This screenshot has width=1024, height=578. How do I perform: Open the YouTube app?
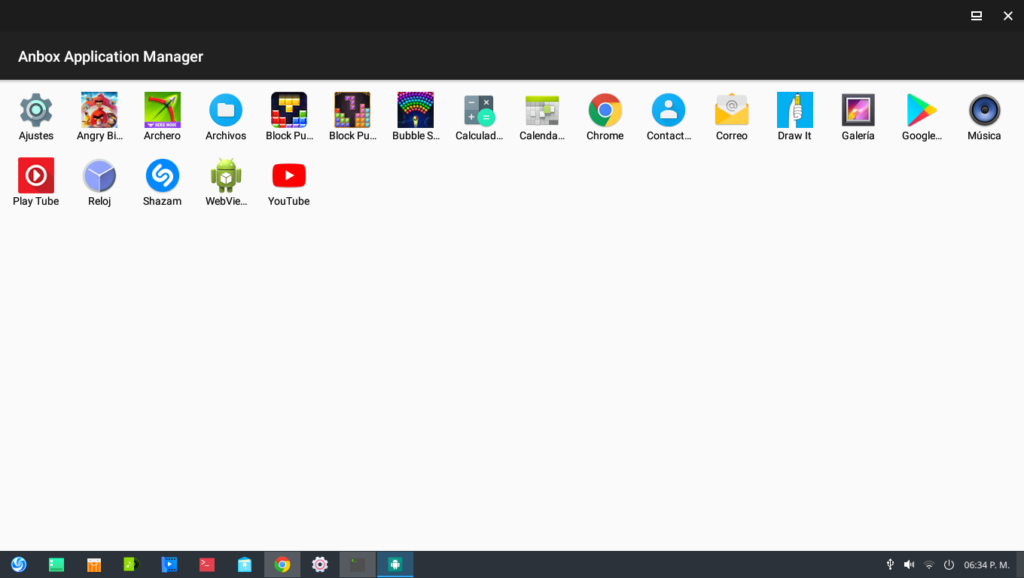tap(289, 177)
